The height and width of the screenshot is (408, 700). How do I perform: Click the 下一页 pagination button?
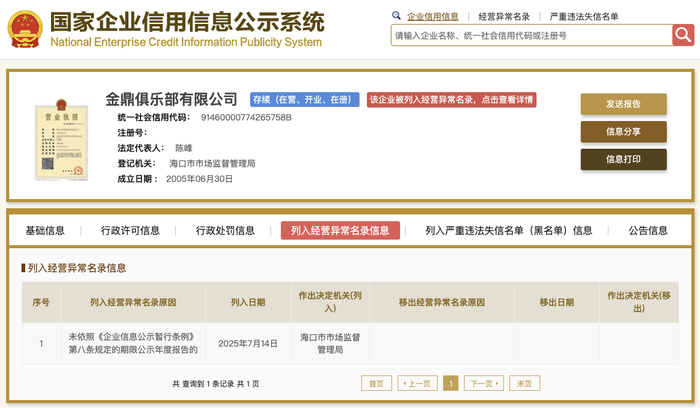pyautogui.click(x=484, y=383)
